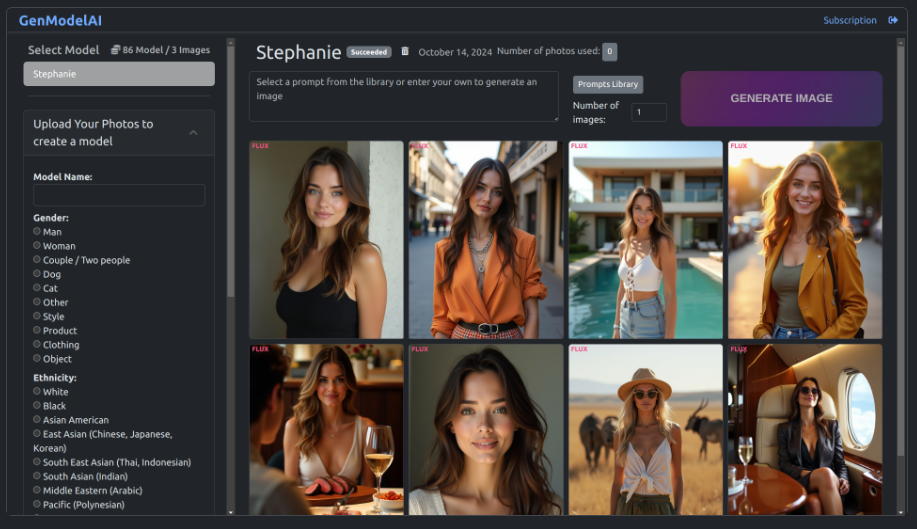The height and width of the screenshot is (529, 917).
Task: Click the left sidebar scrollbar
Action: pos(230,172)
